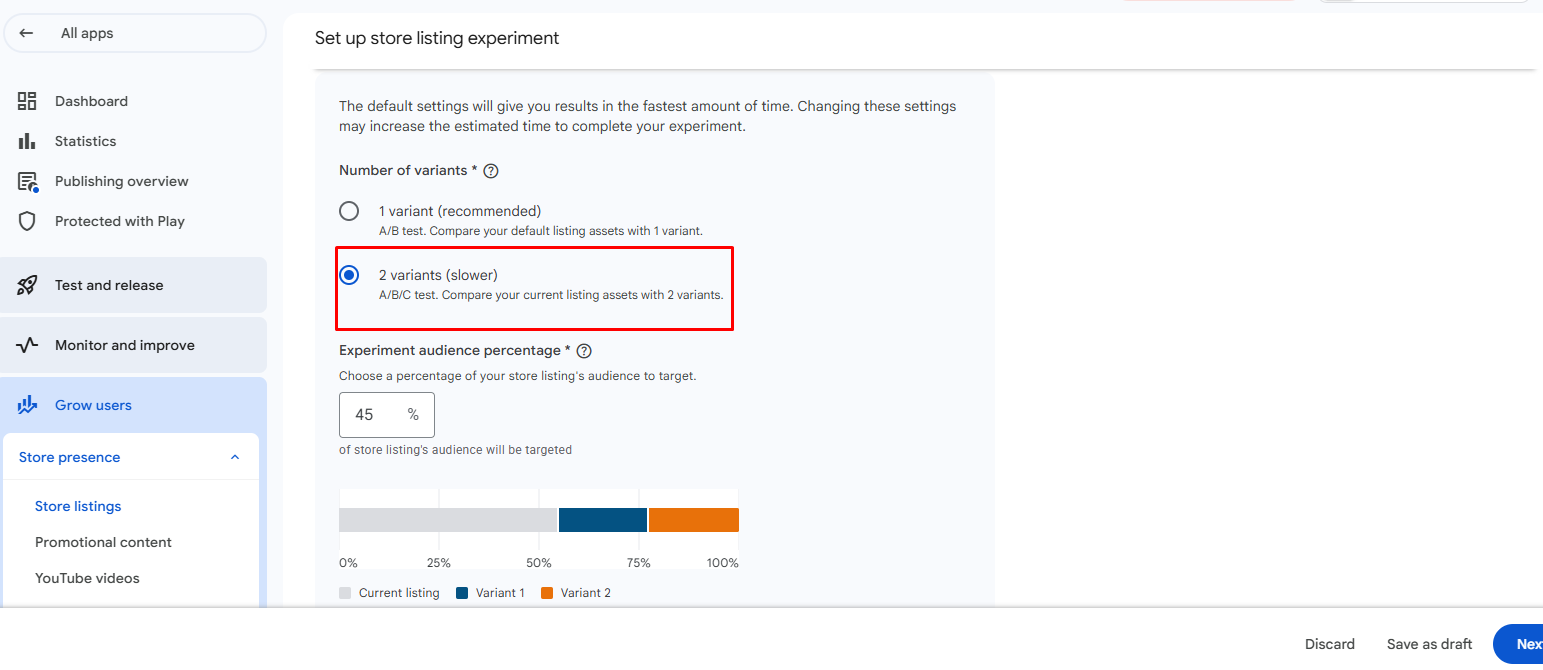The height and width of the screenshot is (670, 1543).
Task: Click the Monitor and improve pulse icon
Action: click(27, 345)
